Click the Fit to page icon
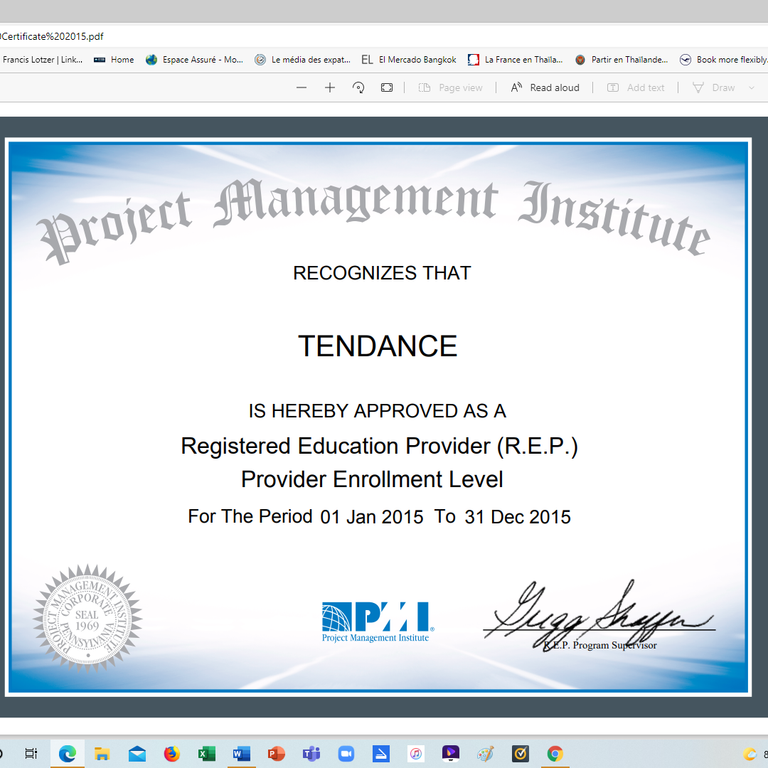 387,88
